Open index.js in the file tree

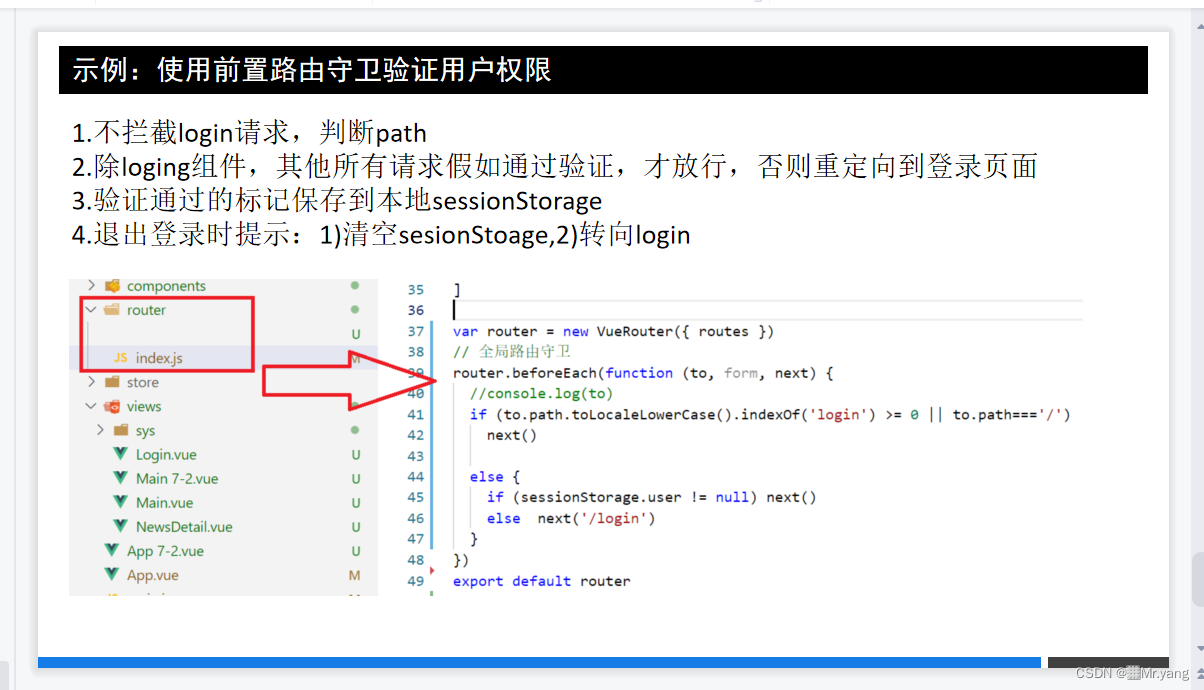[x=159, y=358]
